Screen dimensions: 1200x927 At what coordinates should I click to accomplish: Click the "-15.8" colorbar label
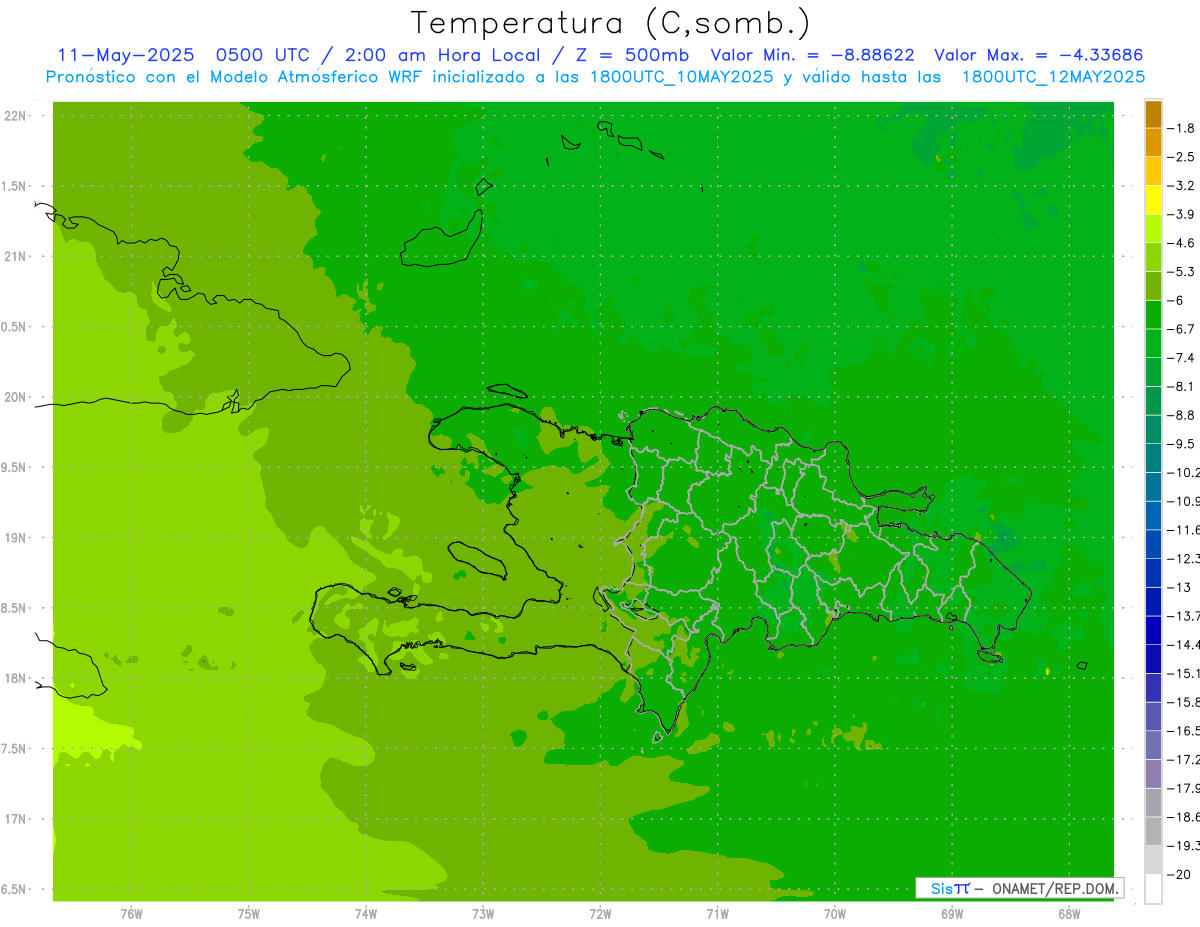[x=1185, y=702]
